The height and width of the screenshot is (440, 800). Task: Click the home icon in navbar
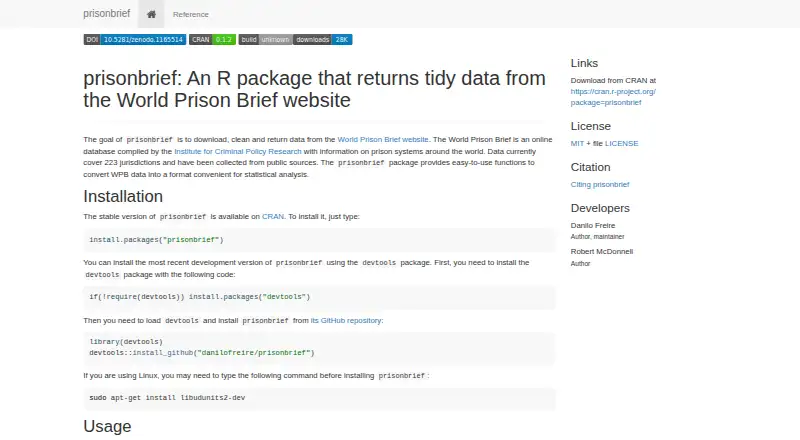(151, 14)
